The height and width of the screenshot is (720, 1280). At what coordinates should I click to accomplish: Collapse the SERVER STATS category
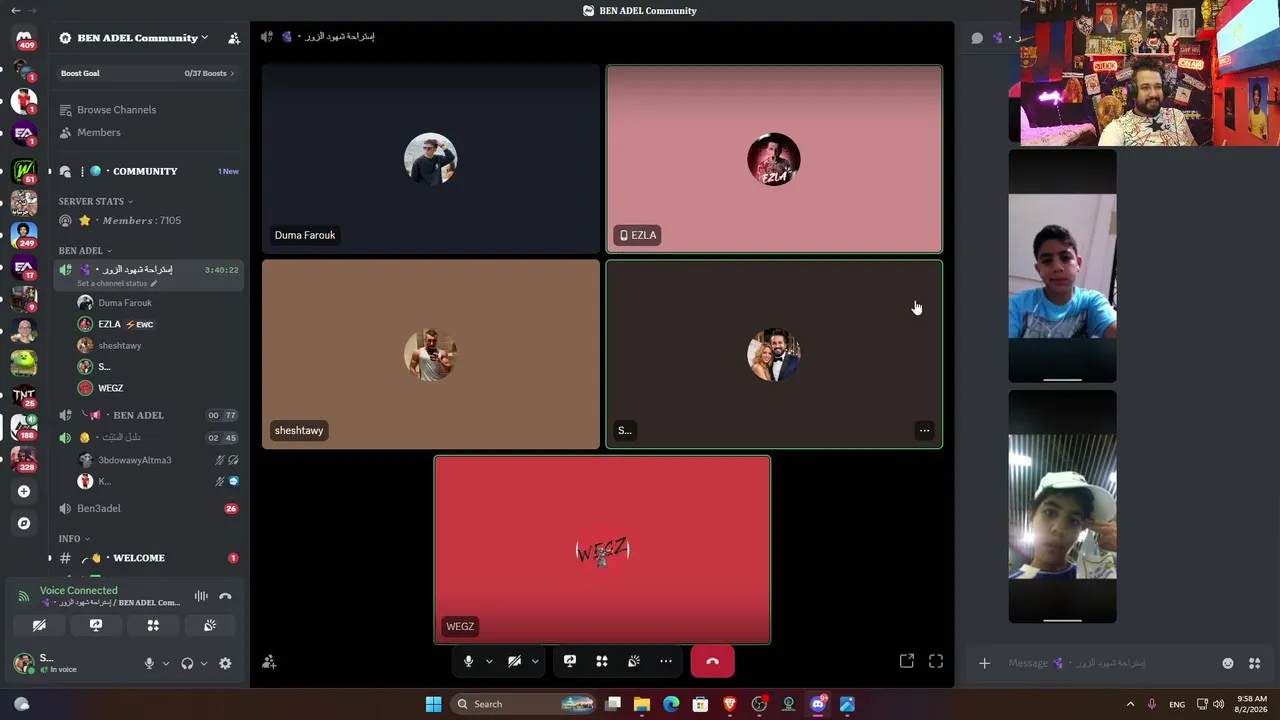95,201
